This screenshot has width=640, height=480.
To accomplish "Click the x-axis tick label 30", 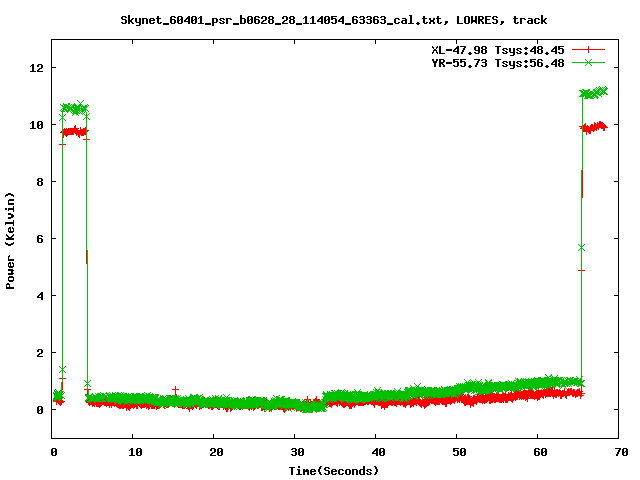I will tap(297, 452).
